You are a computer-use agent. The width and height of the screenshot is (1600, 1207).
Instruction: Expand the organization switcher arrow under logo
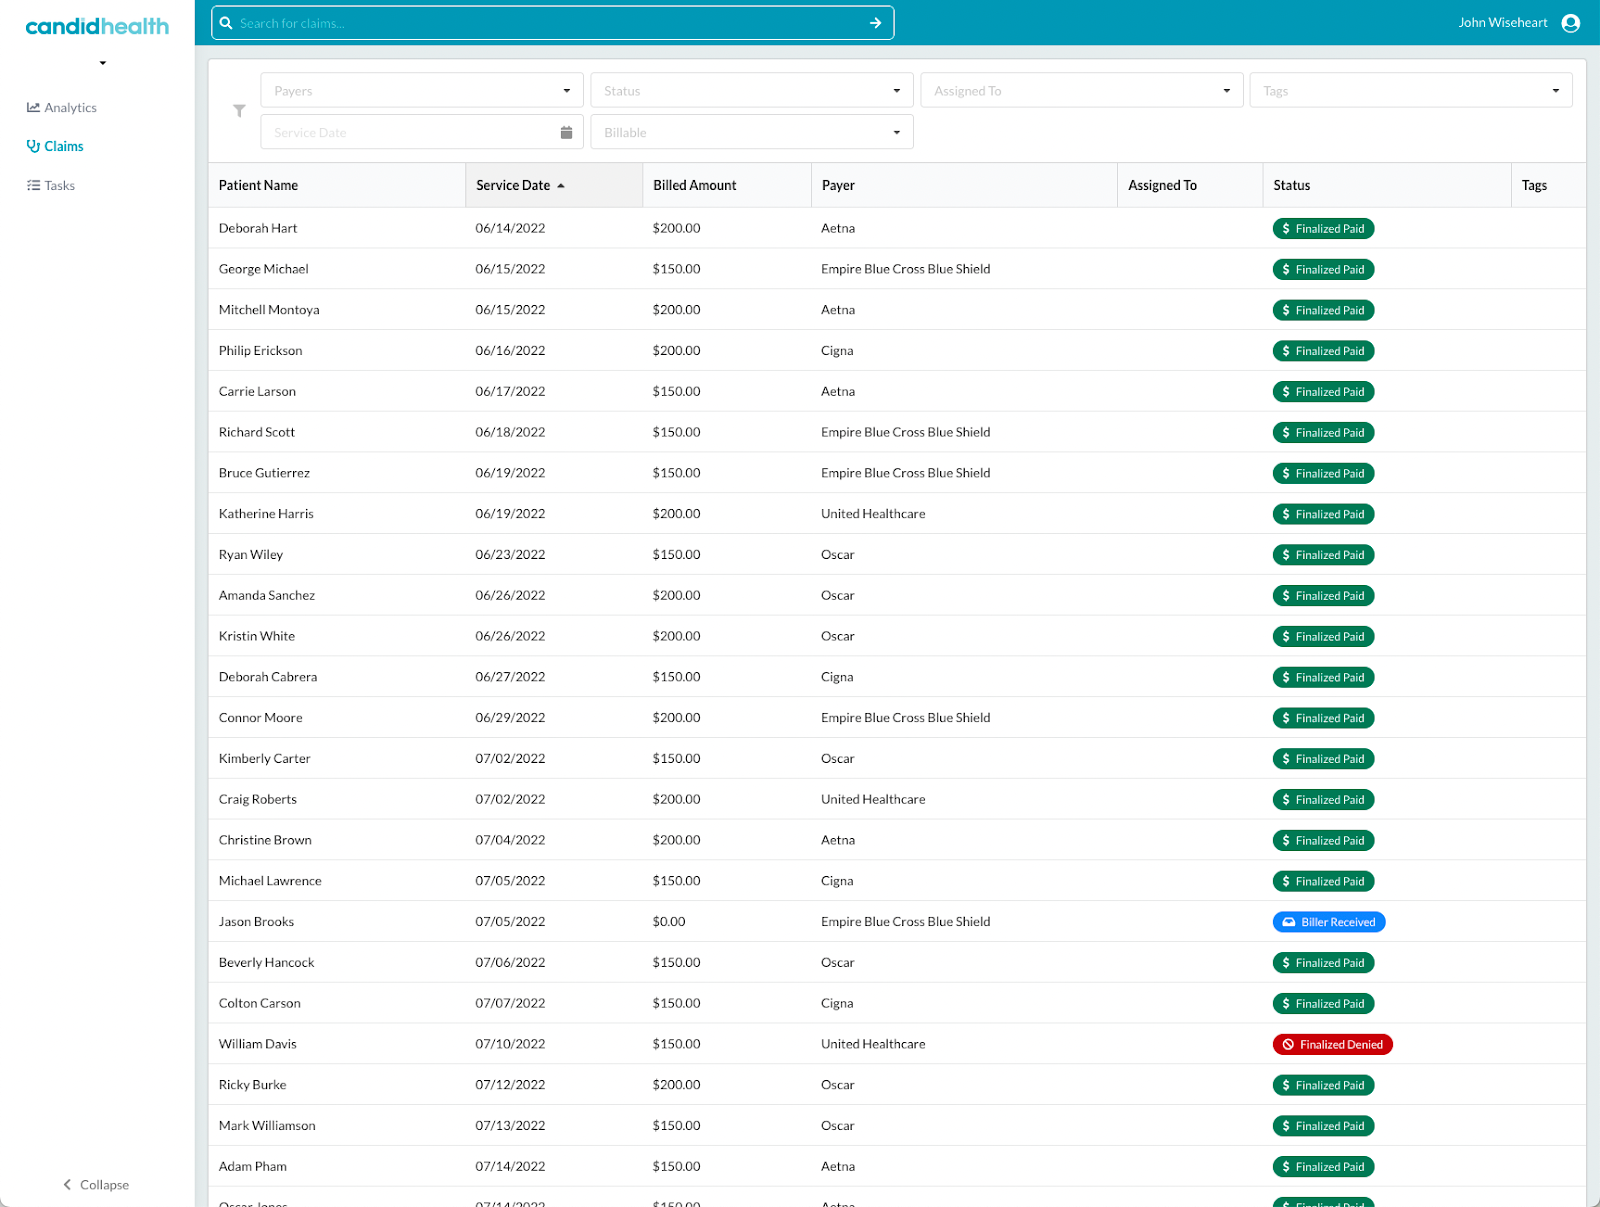(x=102, y=63)
